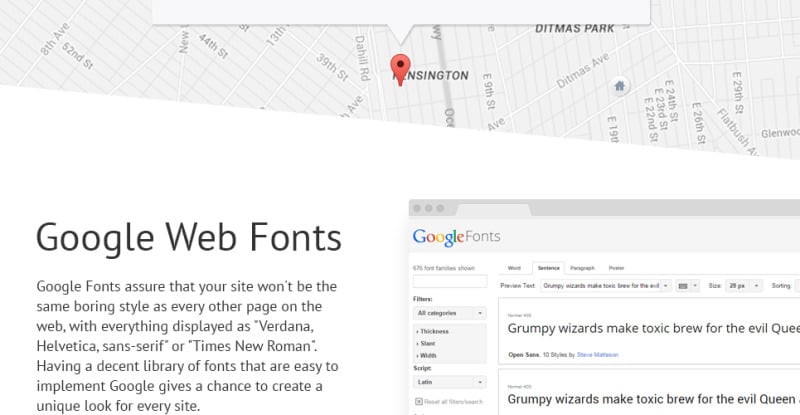The image size is (800, 415).
Task: Click the E 29th St street label
Action: click(x=738, y=92)
